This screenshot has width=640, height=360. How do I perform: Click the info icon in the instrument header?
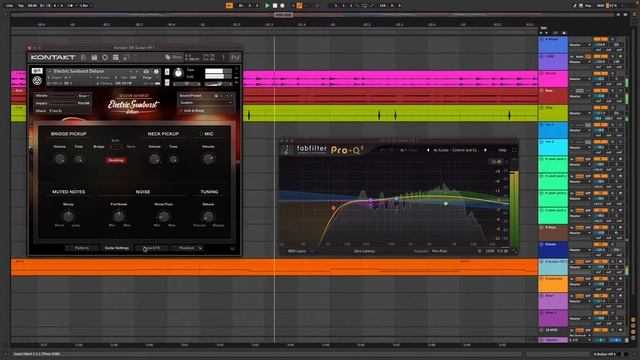click(x=156, y=71)
